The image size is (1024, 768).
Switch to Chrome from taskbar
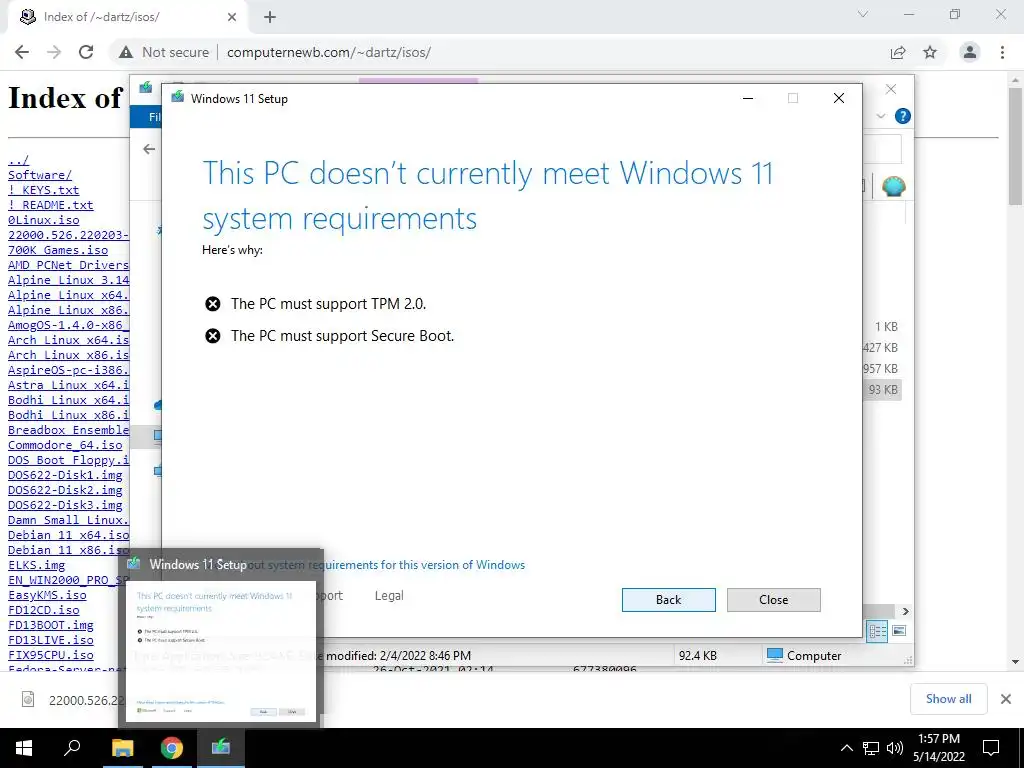[172, 748]
